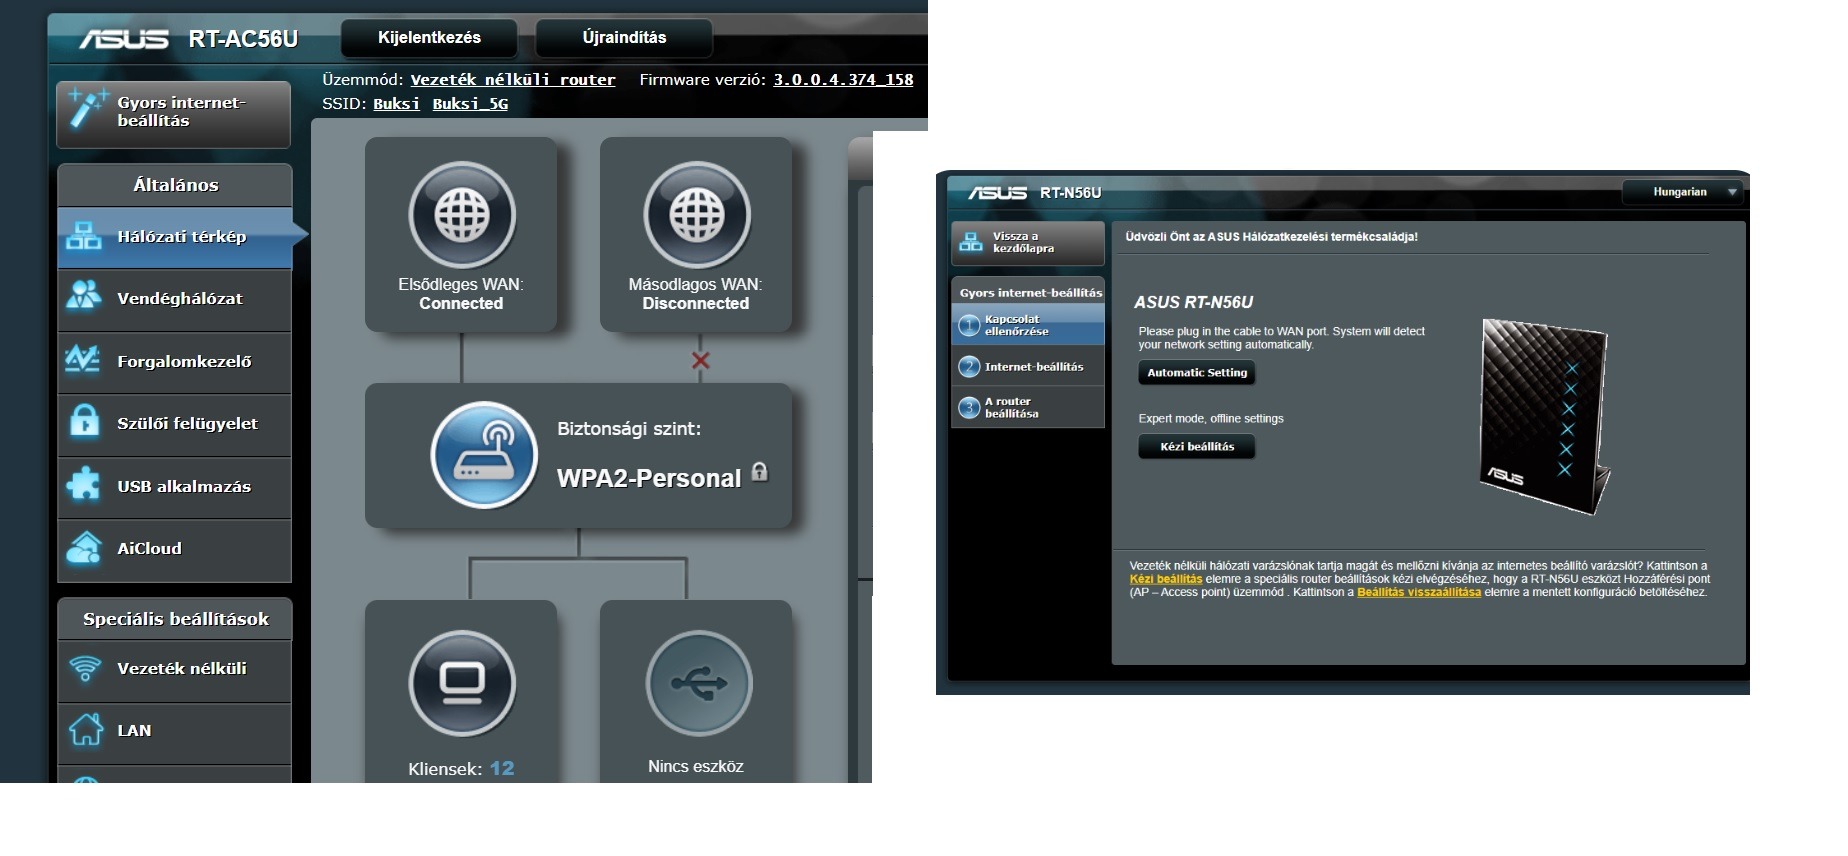Select Vezeték nélküli menu item

coord(175,669)
